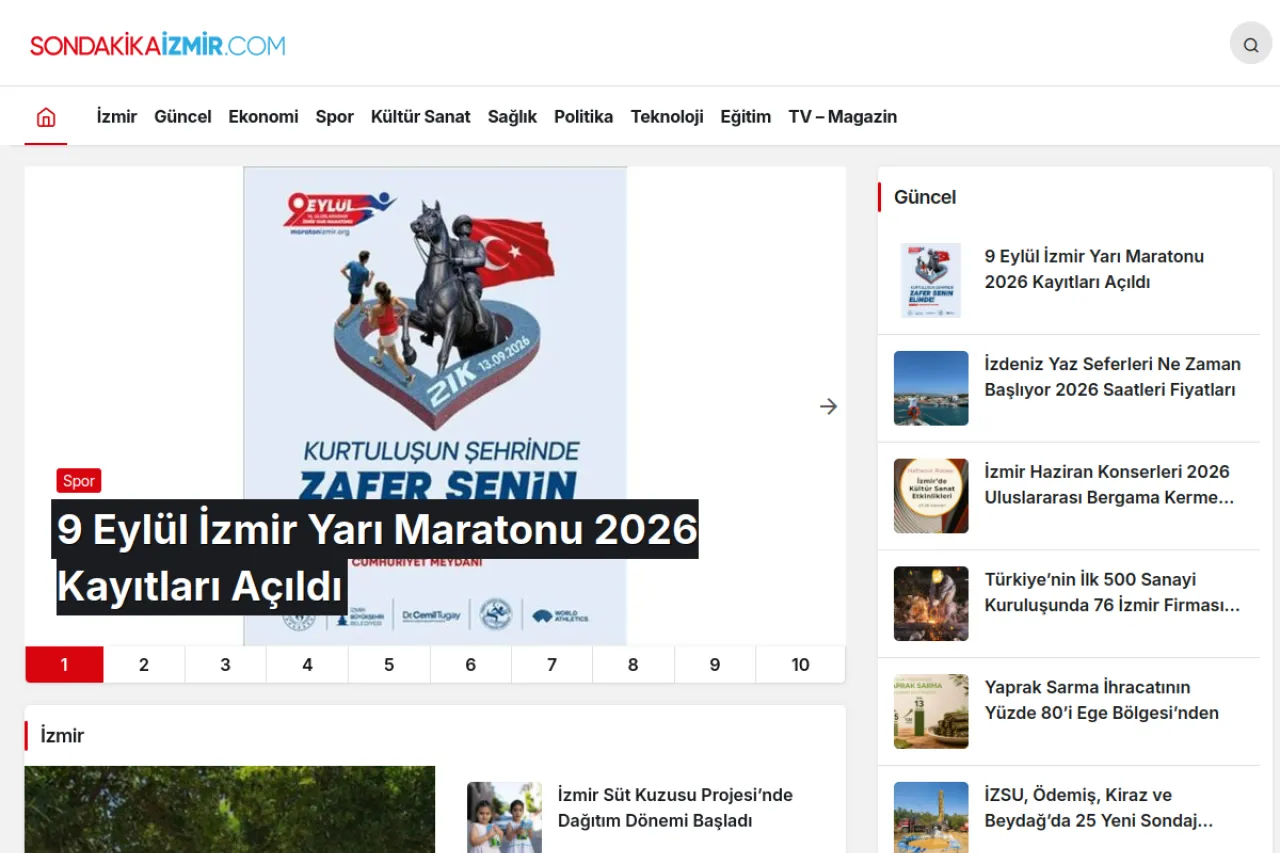
Task: Click the İzdeniz harbor thumbnail
Action: click(931, 388)
